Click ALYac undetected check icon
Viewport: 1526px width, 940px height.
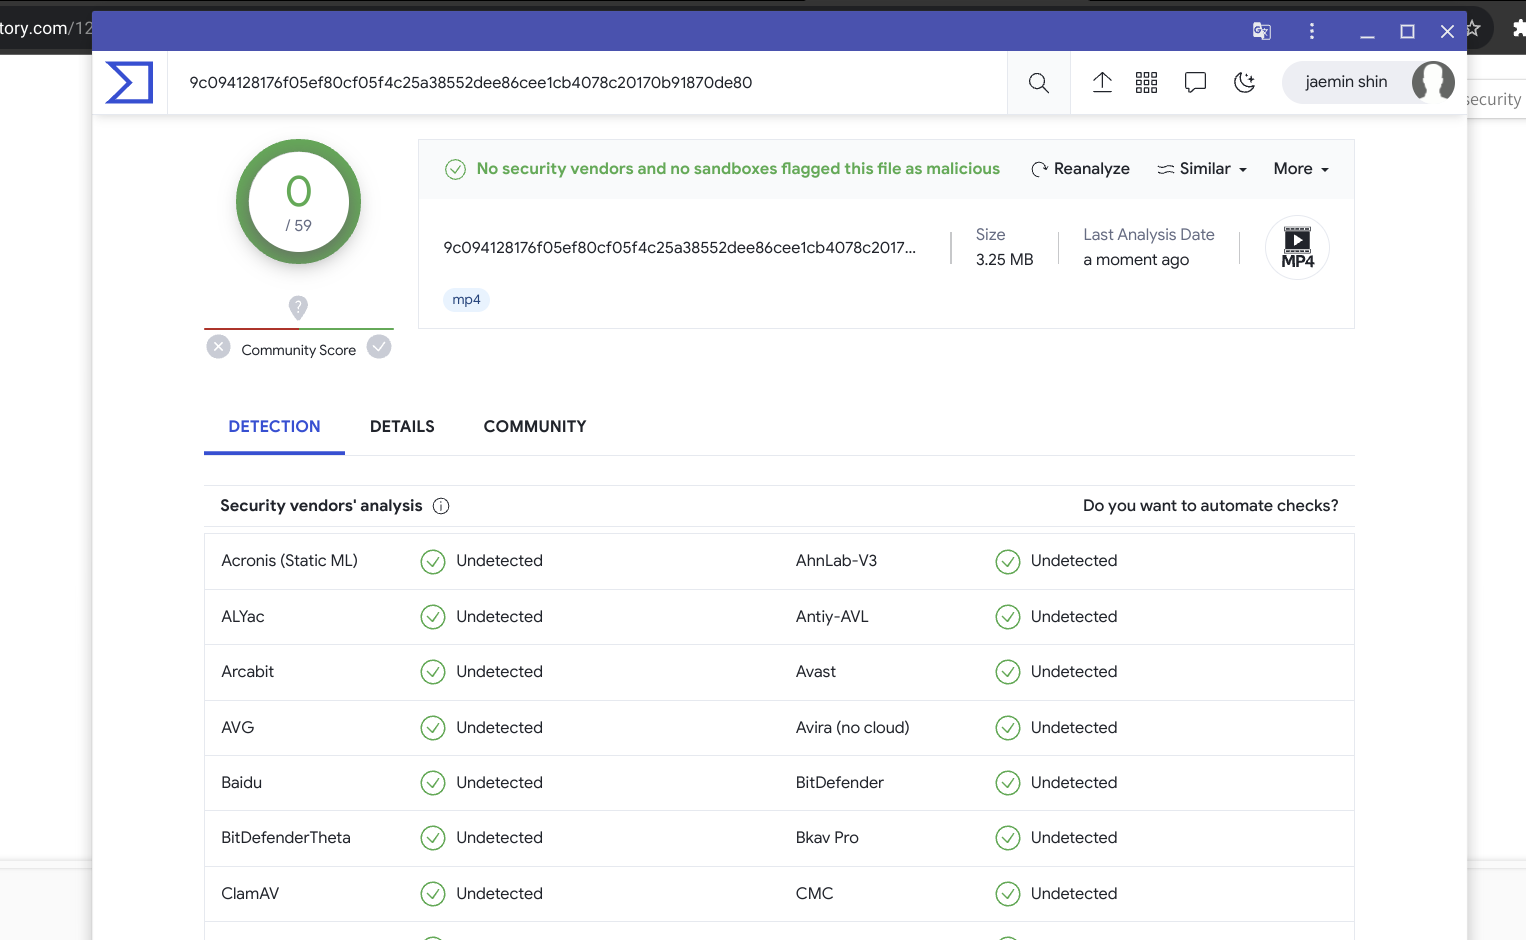[433, 617]
